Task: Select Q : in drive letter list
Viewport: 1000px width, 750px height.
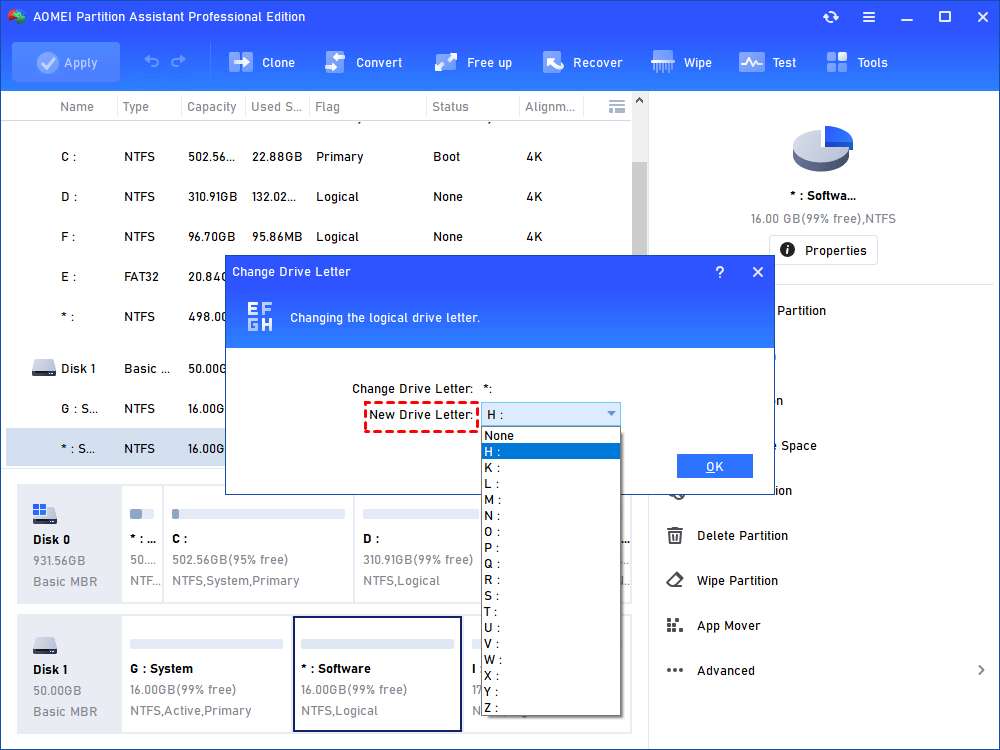Action: 551,563
